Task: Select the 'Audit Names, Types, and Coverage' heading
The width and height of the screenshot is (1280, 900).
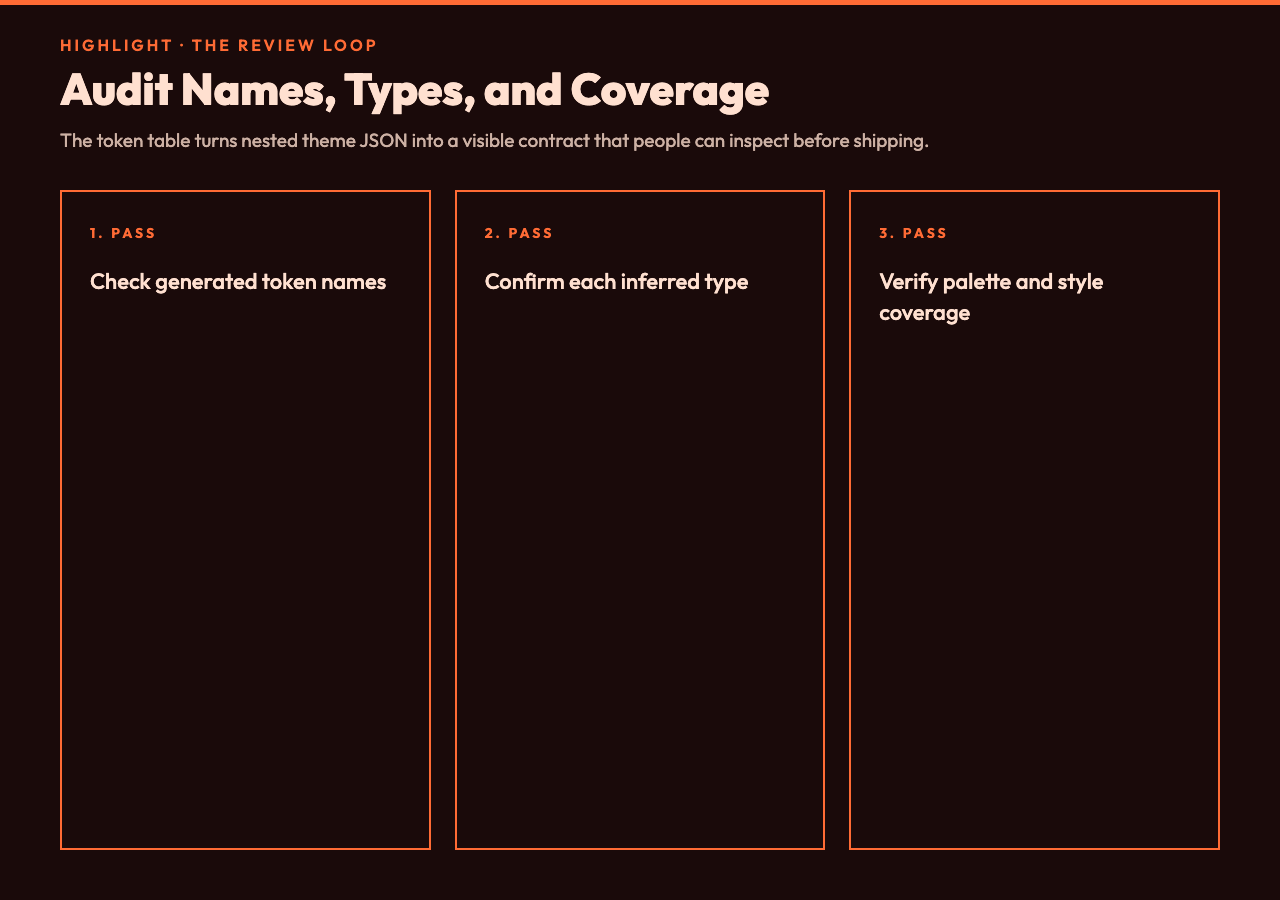Action: (414, 90)
